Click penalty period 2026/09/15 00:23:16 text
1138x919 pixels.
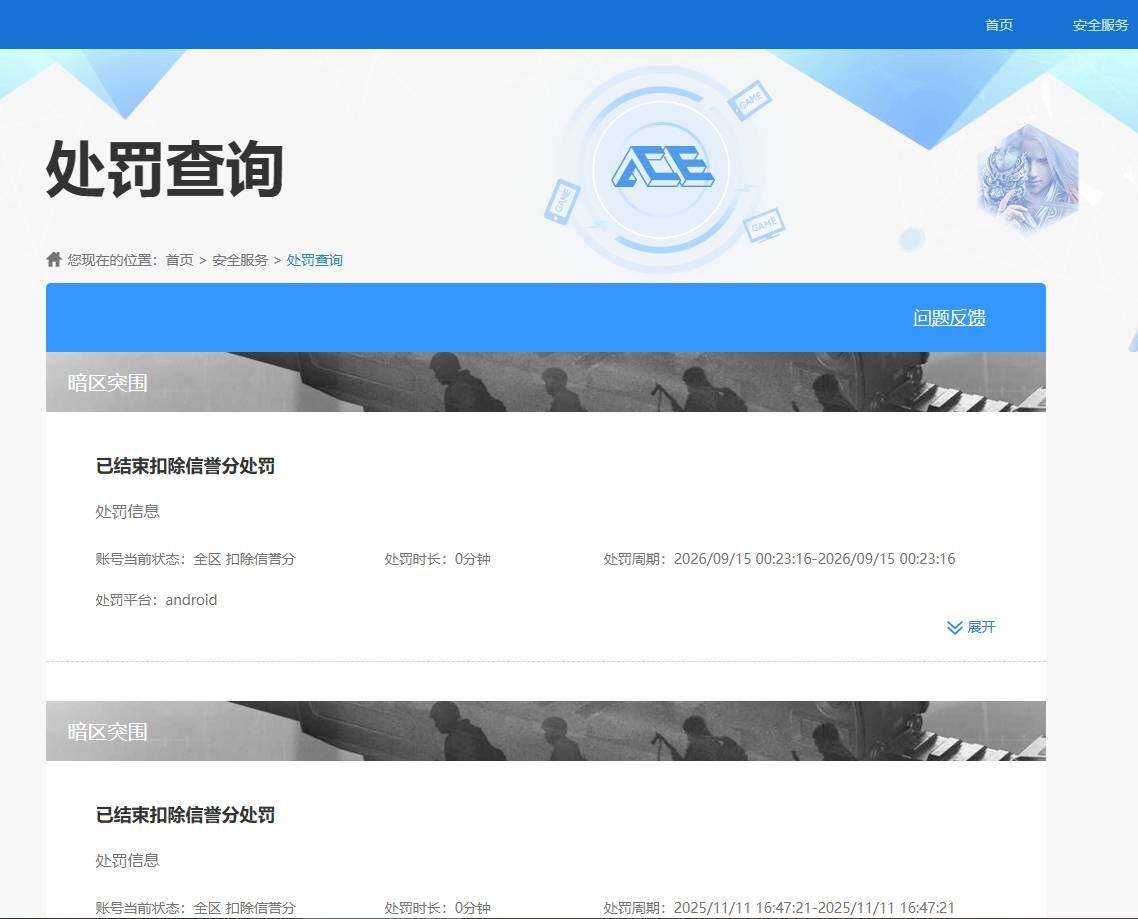[779, 559]
